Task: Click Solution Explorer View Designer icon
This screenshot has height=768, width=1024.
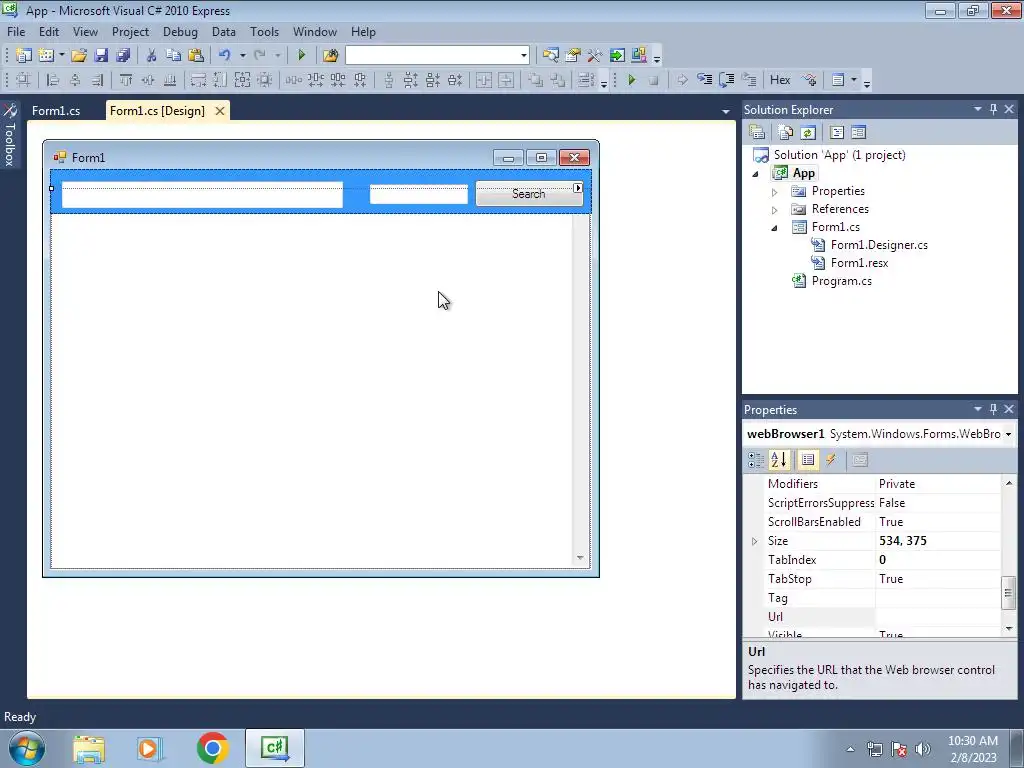Action: (x=858, y=133)
